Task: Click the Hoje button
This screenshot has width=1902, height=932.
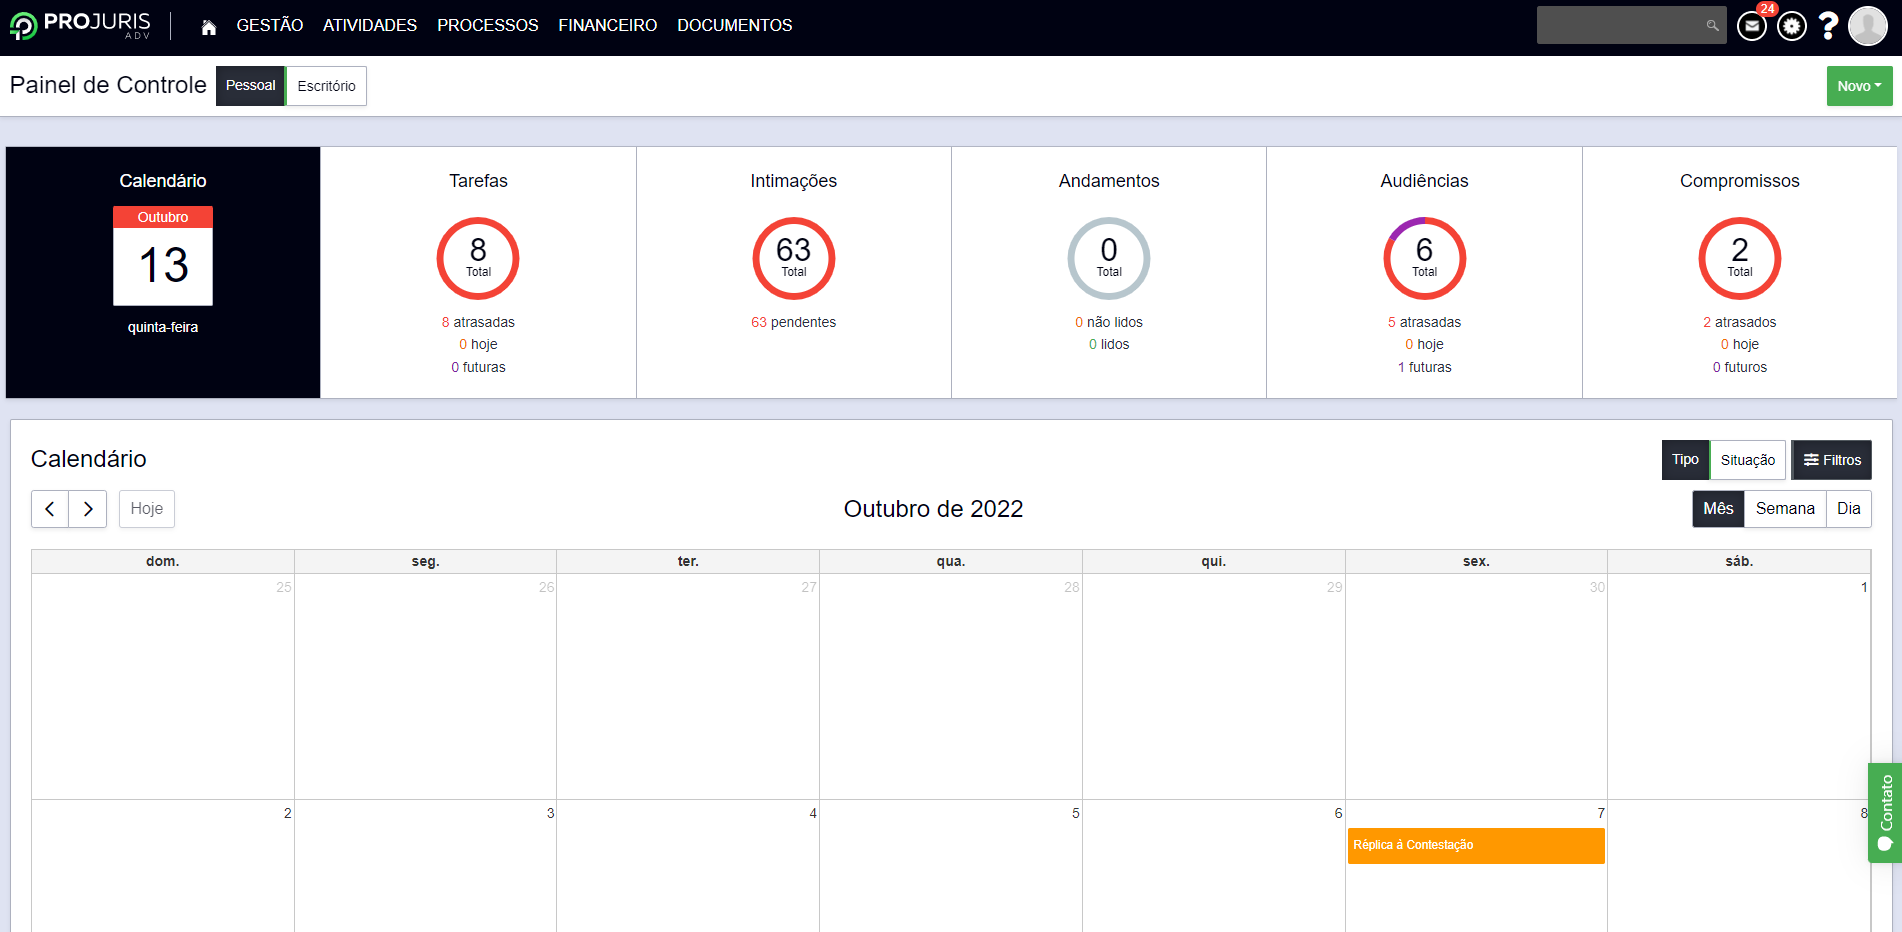Action: coord(147,509)
